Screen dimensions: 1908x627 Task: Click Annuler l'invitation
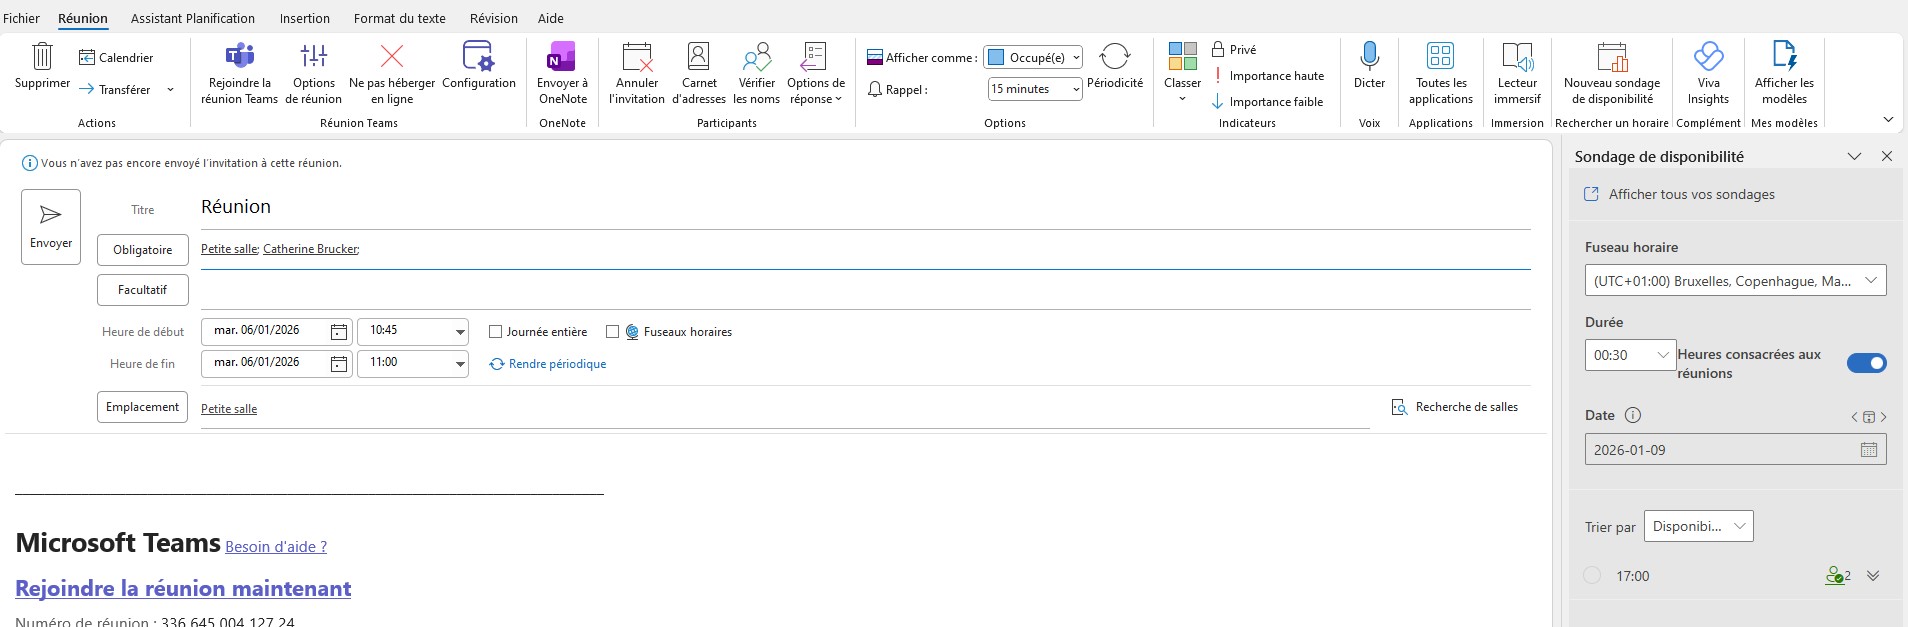pyautogui.click(x=637, y=73)
